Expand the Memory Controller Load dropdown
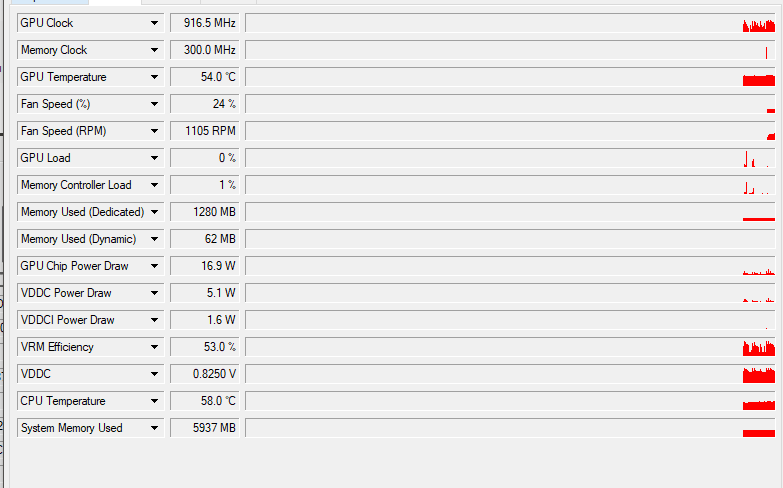The width and height of the screenshot is (783, 488). pyautogui.click(x=154, y=185)
